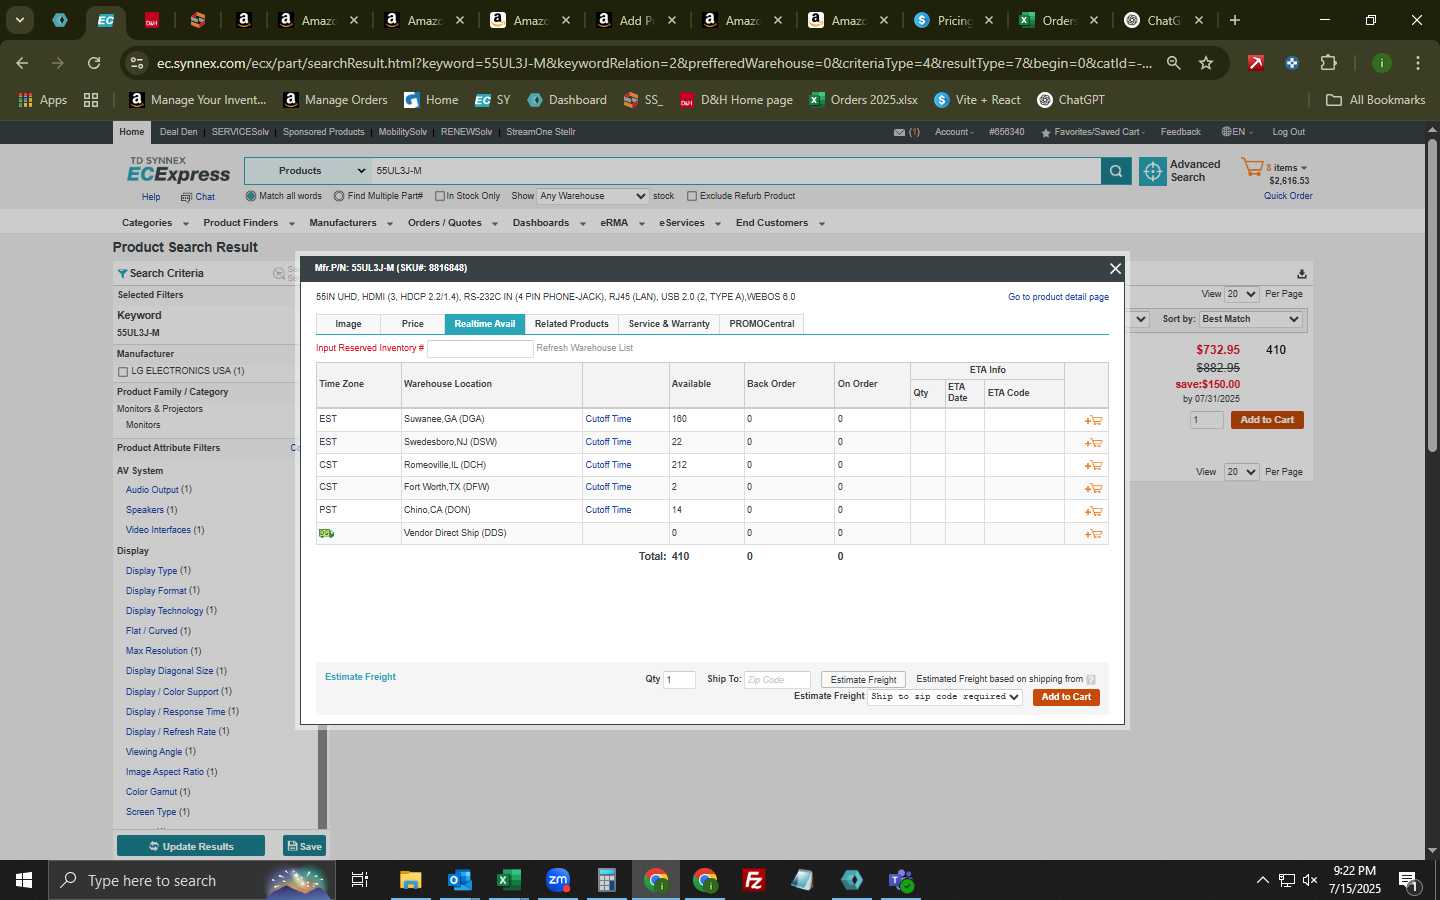
Task: Click popup Add to Cart button
Action: 1066,697
